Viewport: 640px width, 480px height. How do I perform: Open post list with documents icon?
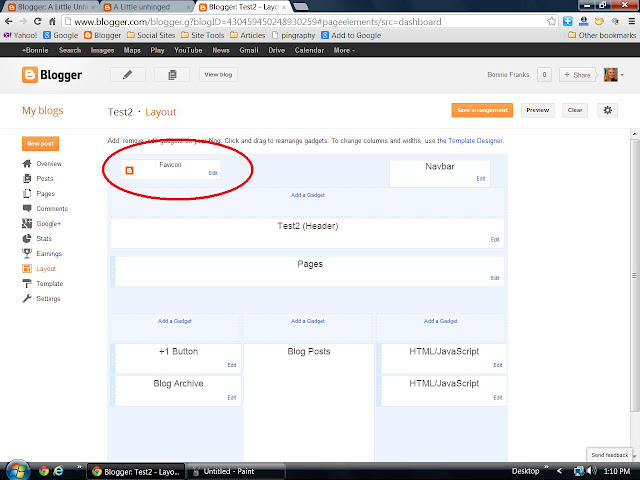(x=172, y=75)
